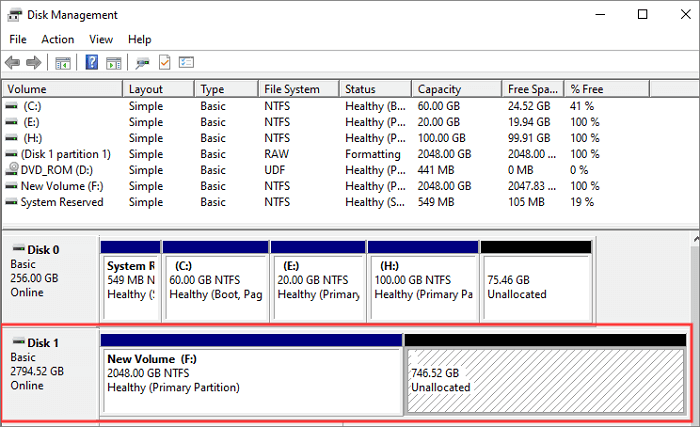The height and width of the screenshot is (427, 700).
Task: Click the Forward arrow toolbar icon
Action: [33, 62]
